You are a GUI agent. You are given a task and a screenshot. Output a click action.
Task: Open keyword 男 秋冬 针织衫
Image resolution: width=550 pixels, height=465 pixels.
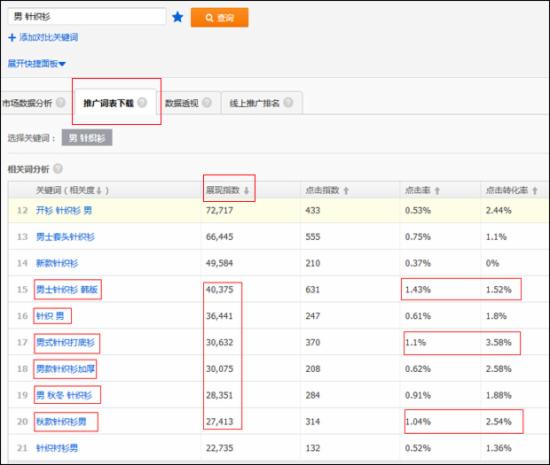(64, 395)
